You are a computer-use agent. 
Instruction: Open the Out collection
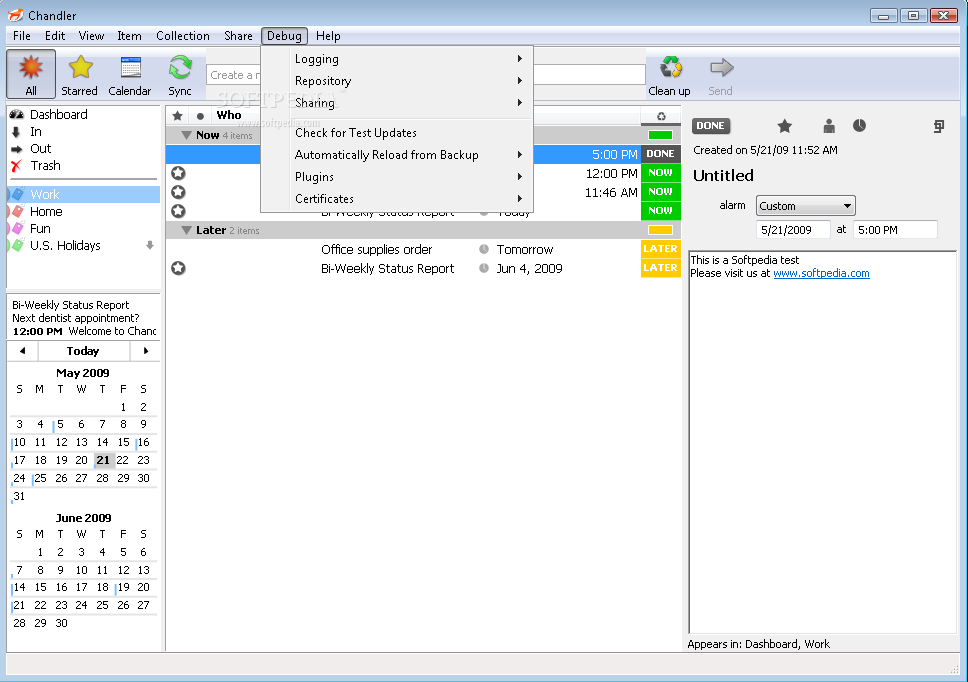coord(40,149)
